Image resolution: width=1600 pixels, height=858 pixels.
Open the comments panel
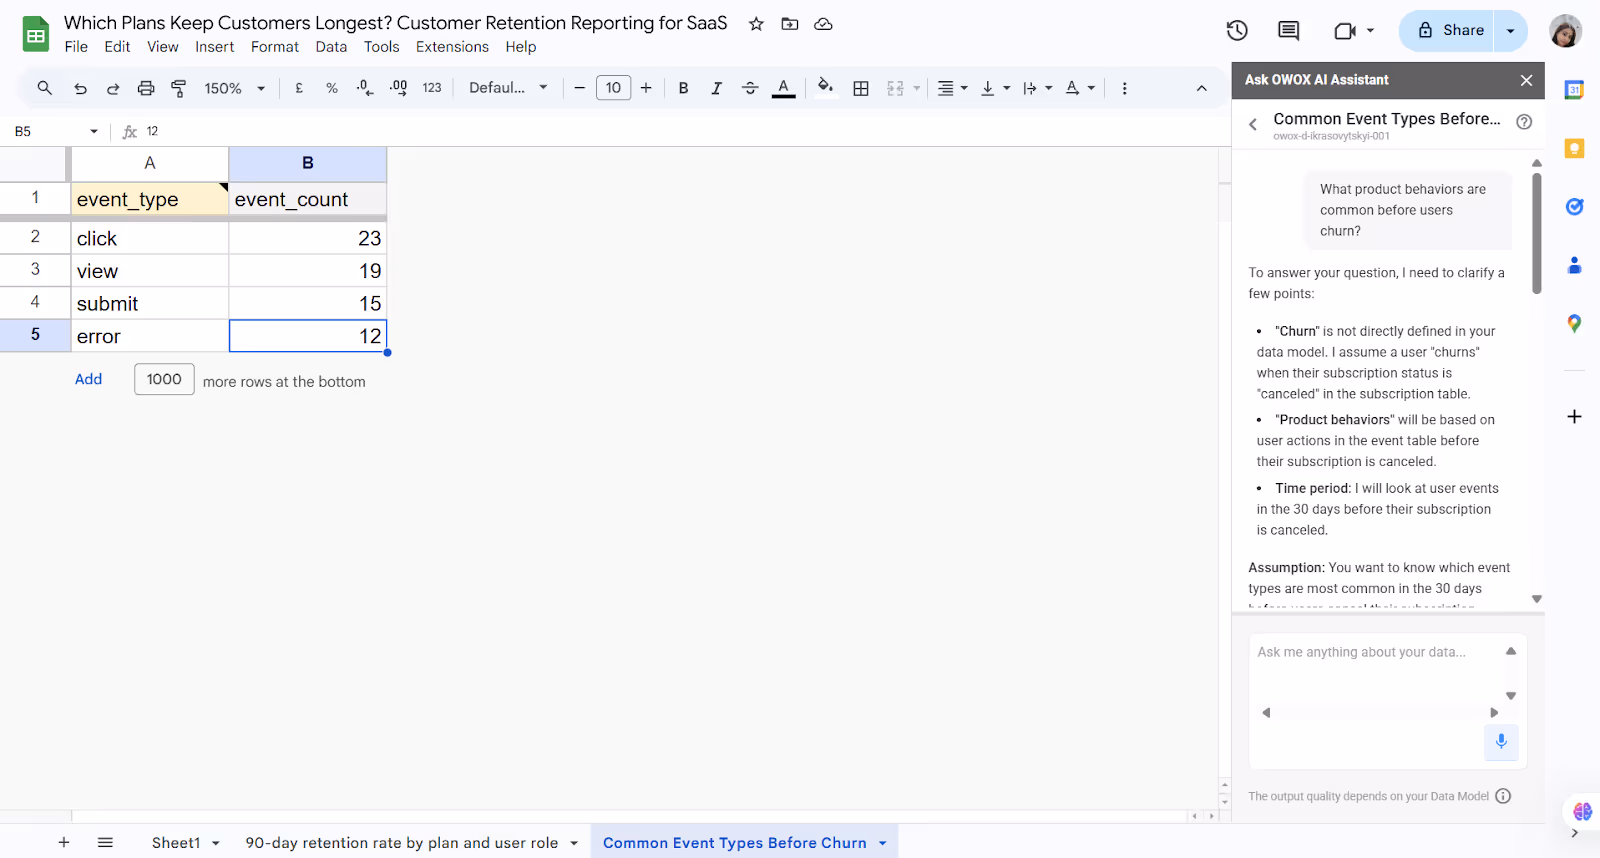click(x=1289, y=31)
